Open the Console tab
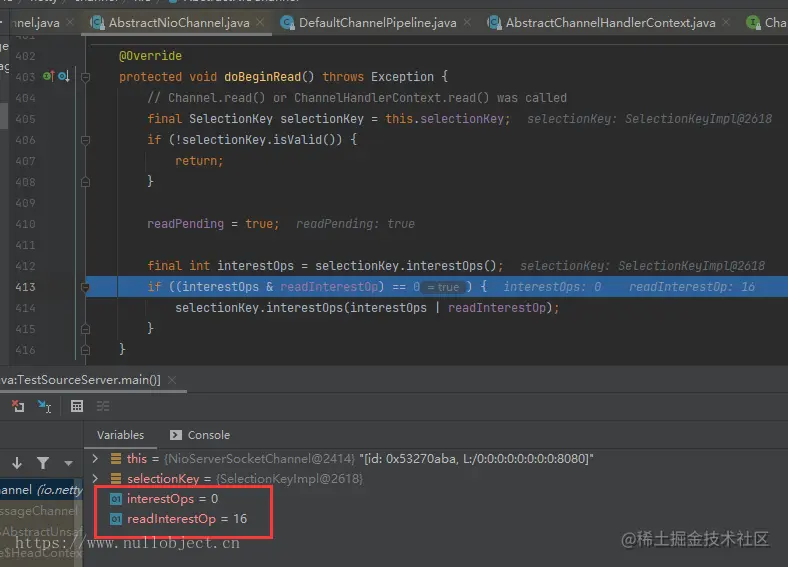Image resolution: width=788 pixels, height=567 pixels. click(200, 435)
